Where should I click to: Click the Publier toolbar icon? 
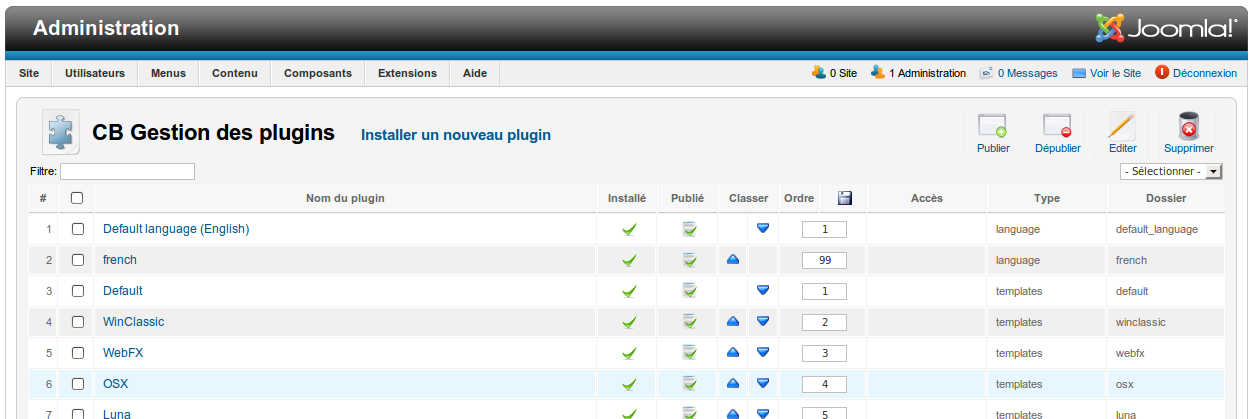click(992, 126)
